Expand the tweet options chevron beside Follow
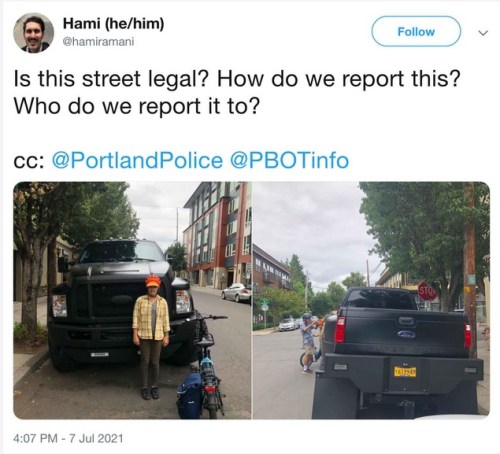Image resolution: width=500 pixels, height=454 pixels. click(483, 33)
